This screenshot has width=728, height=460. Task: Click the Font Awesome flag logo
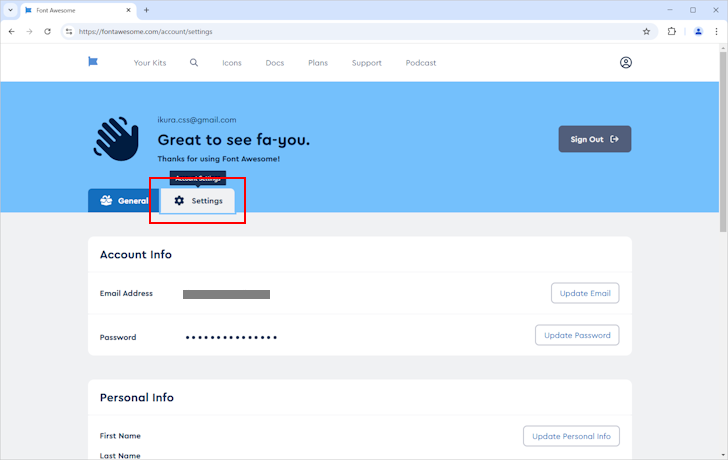93,62
